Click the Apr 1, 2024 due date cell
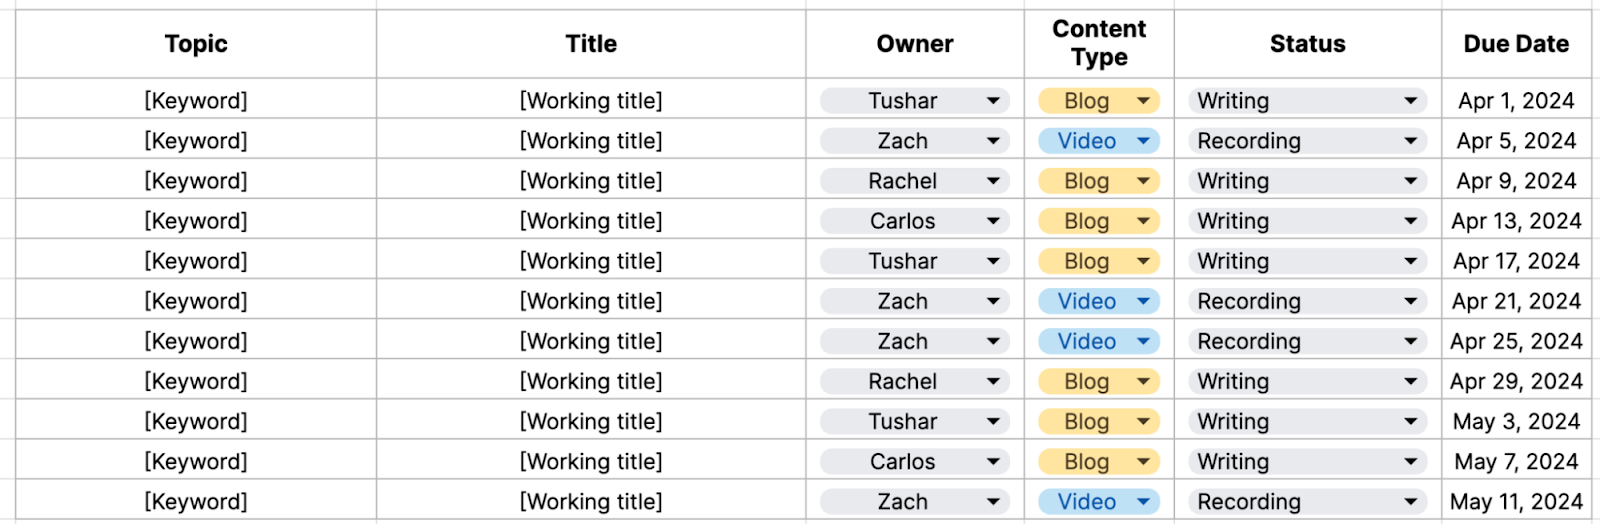Image resolution: width=1600 pixels, height=524 pixels. (x=1515, y=101)
